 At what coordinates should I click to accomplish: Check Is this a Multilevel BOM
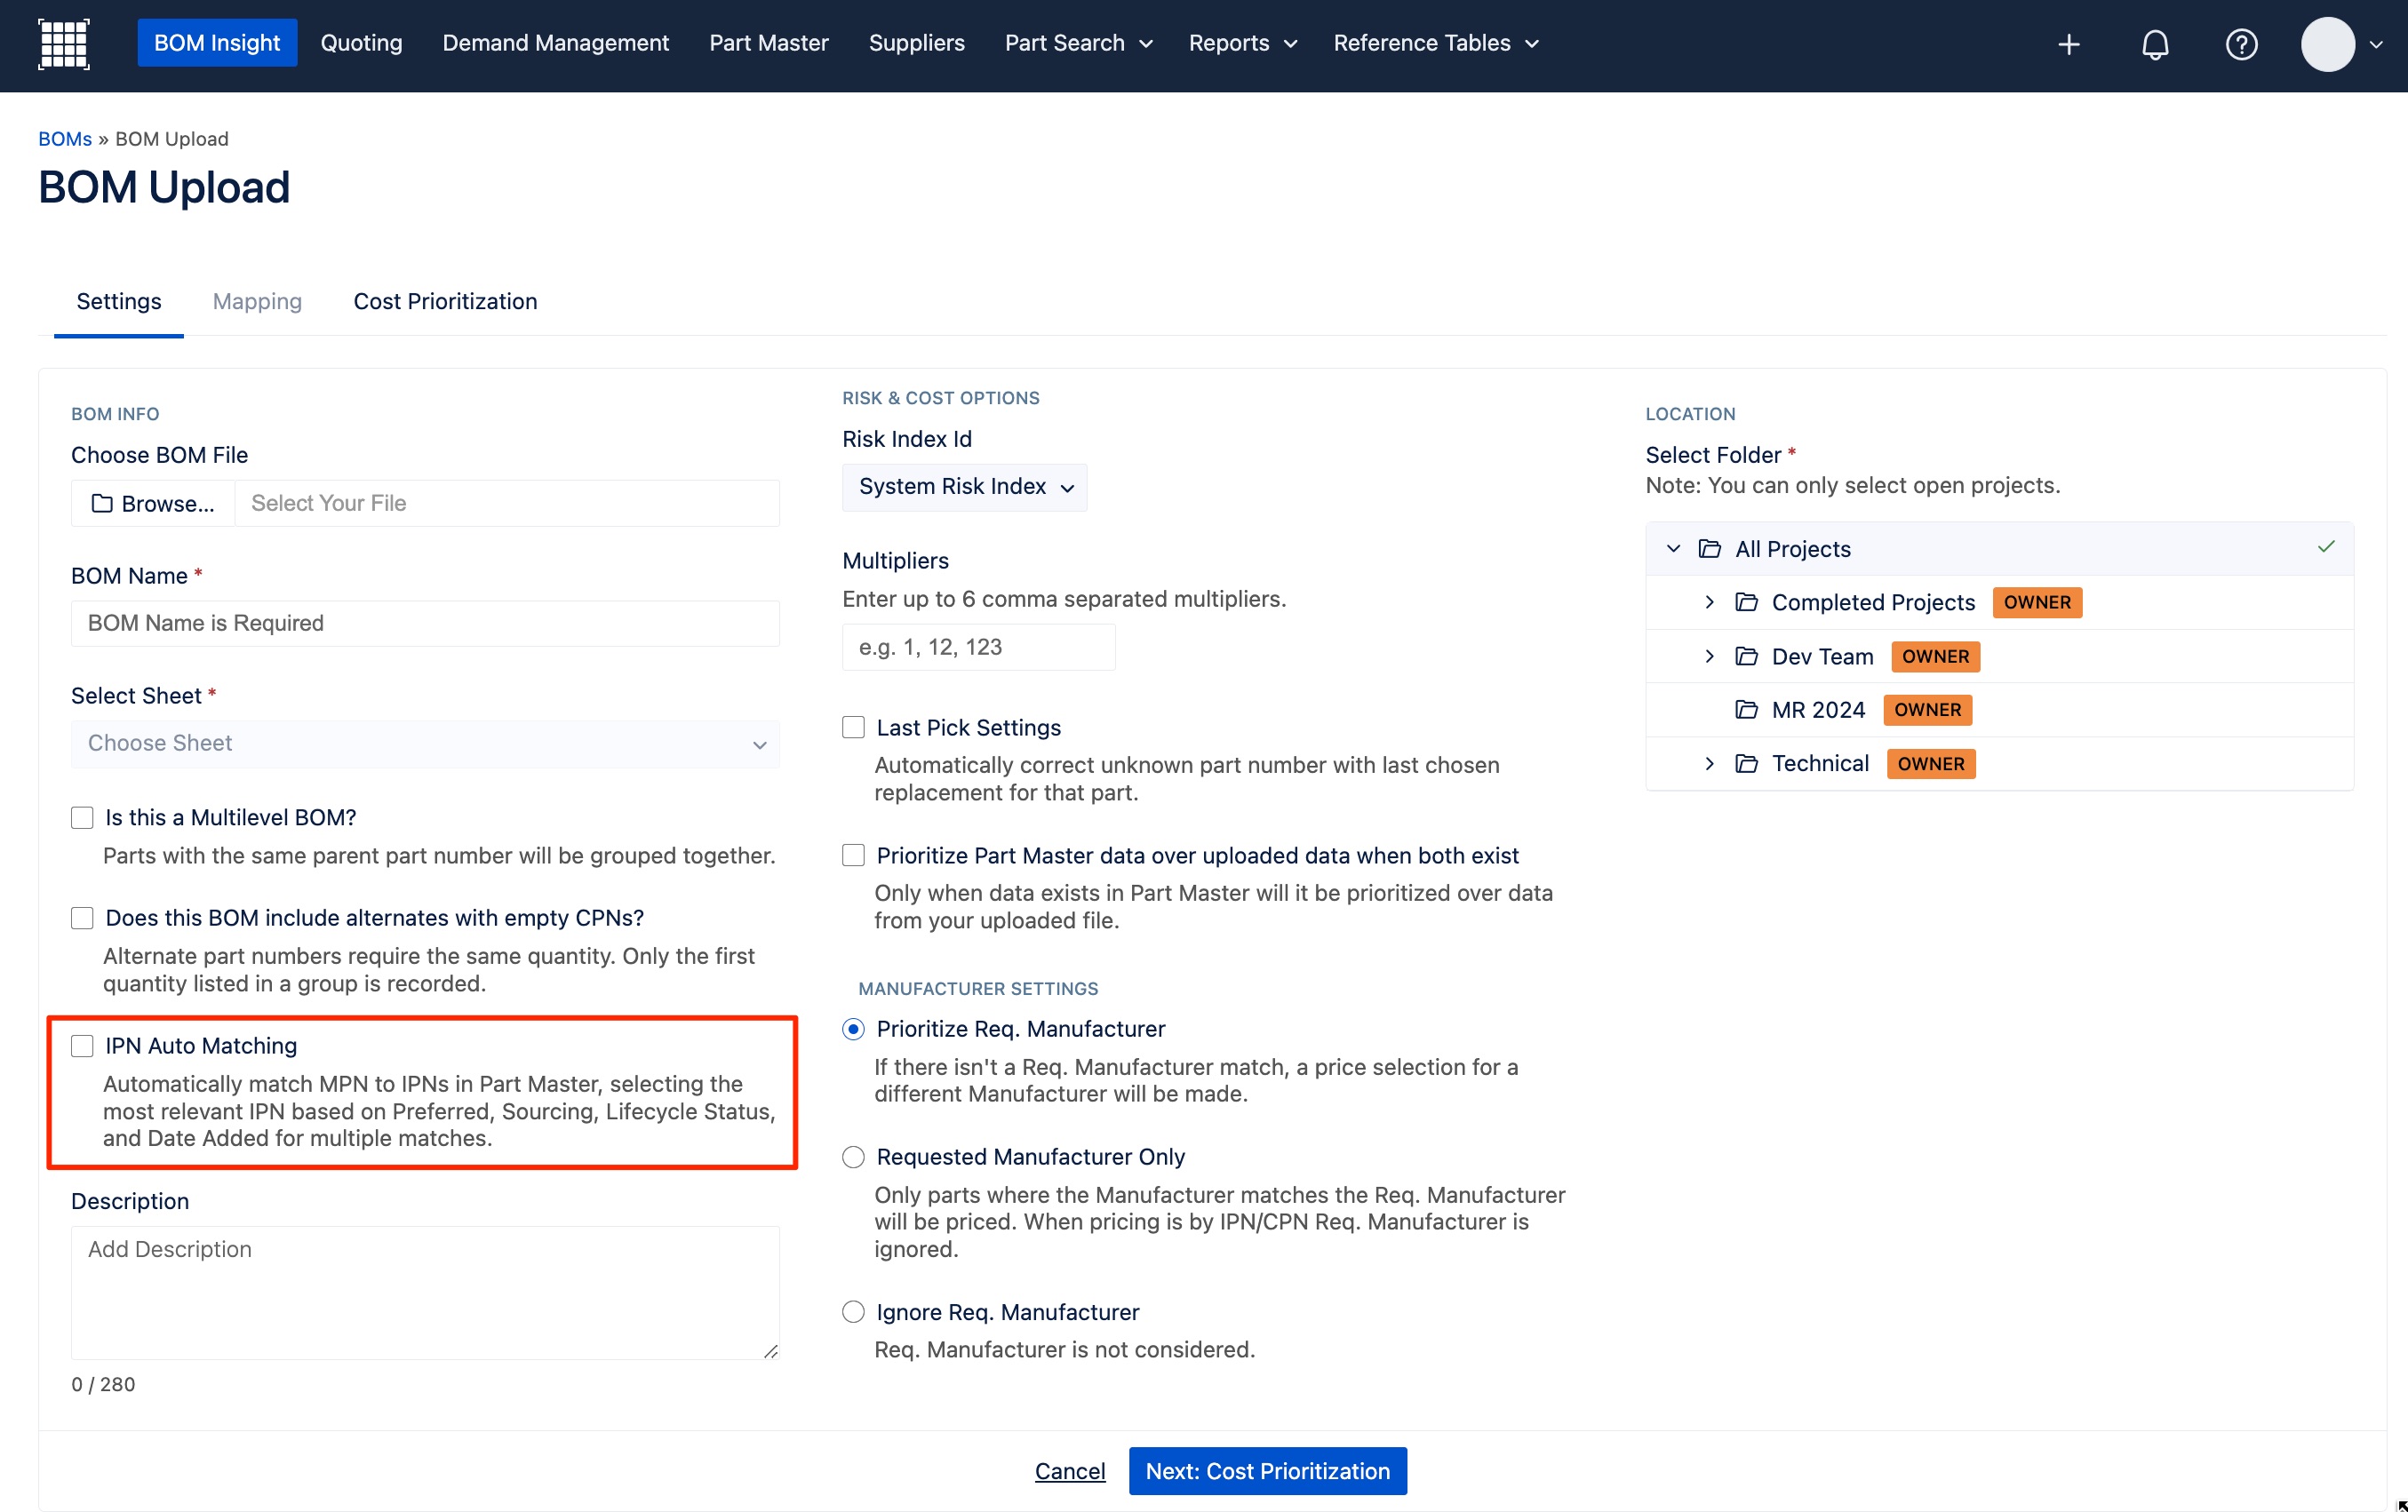click(82, 818)
